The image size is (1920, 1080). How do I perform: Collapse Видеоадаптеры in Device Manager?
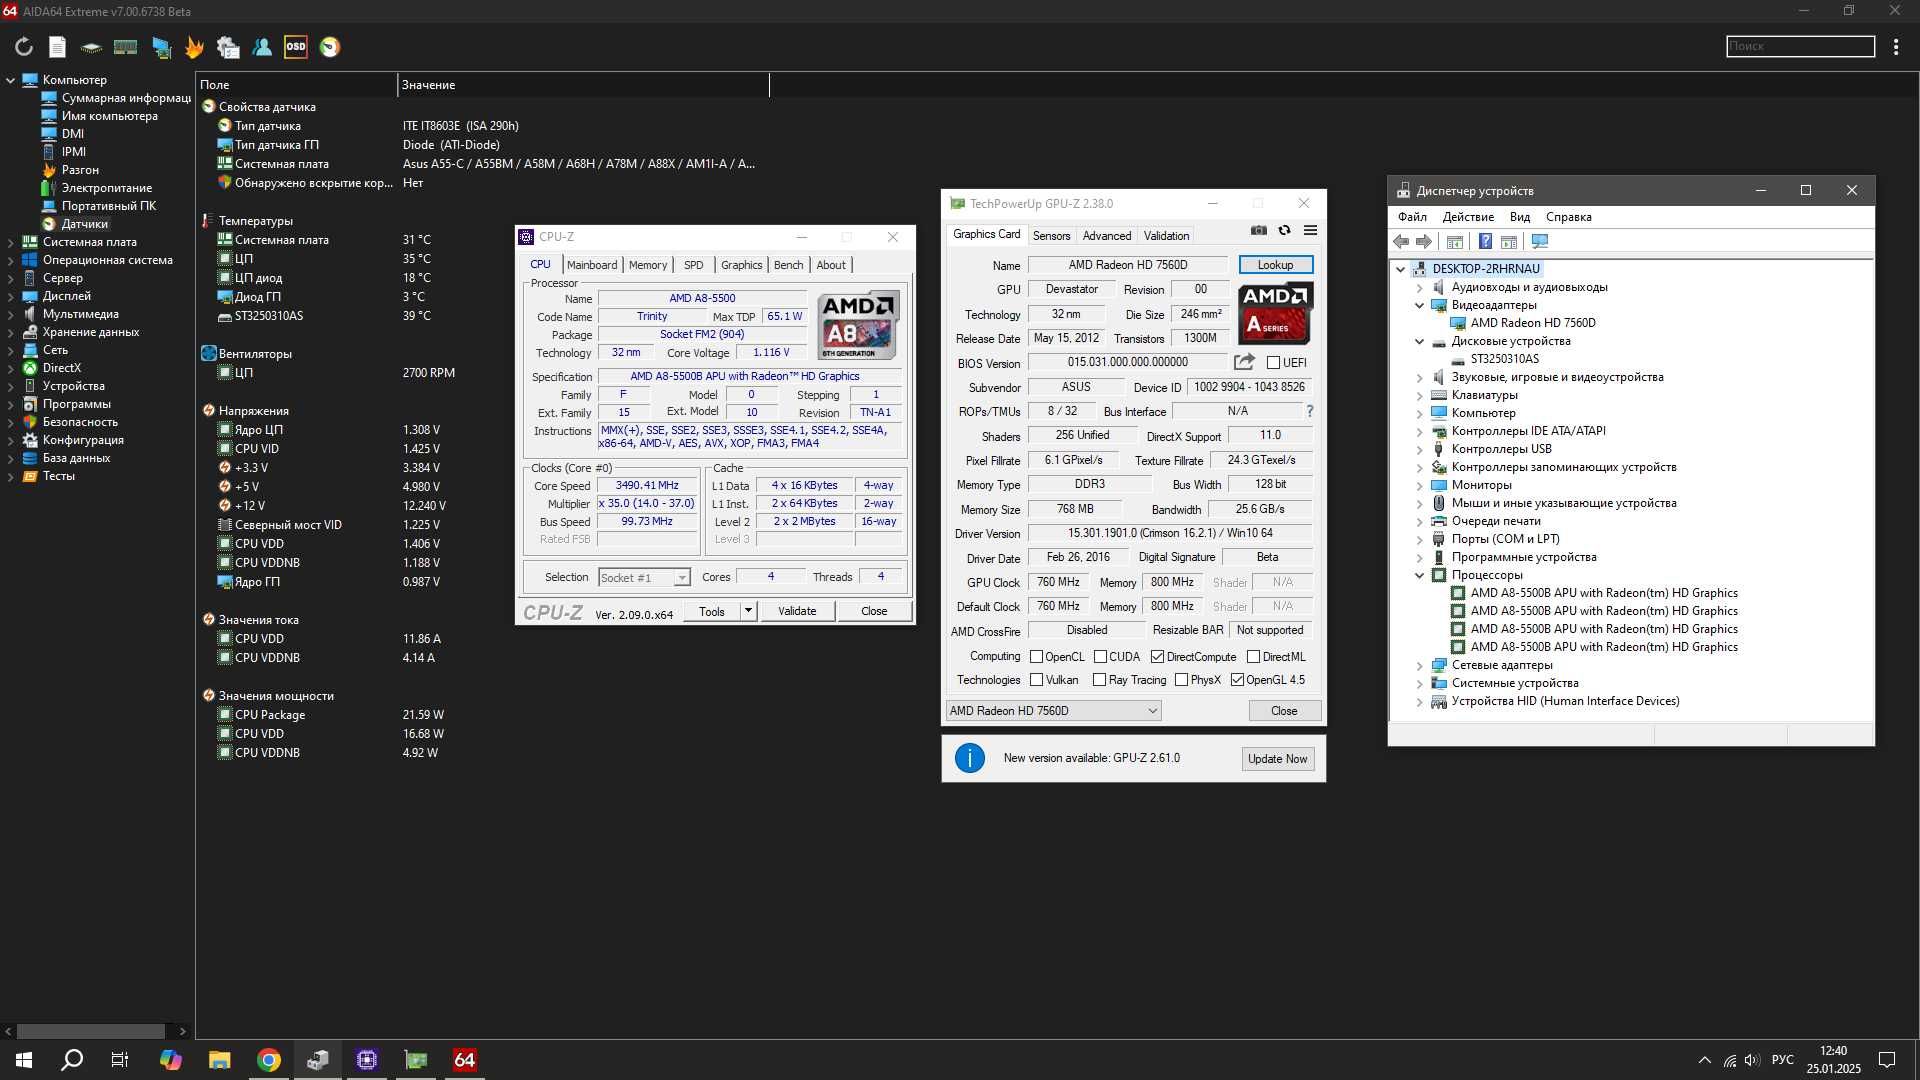[1419, 305]
